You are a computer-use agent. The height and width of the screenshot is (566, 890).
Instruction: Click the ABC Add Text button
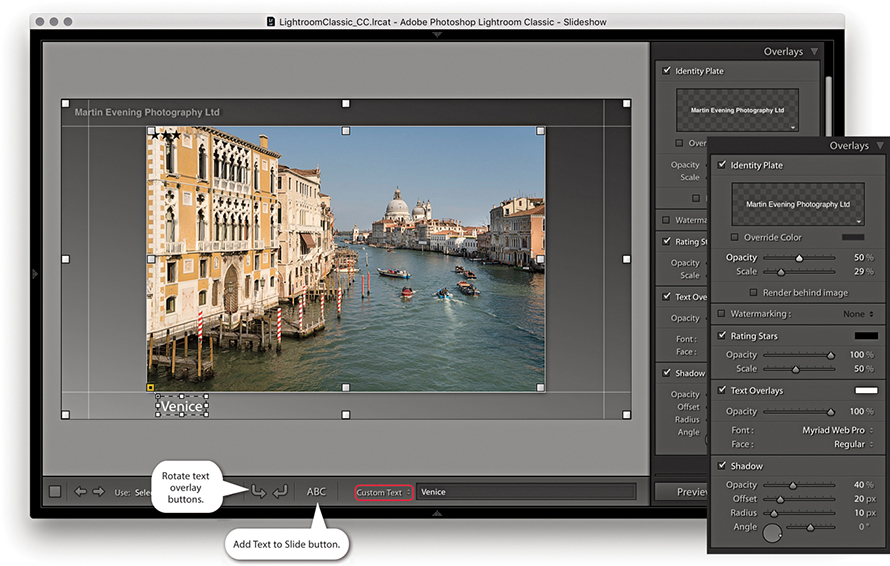pyautogui.click(x=316, y=491)
